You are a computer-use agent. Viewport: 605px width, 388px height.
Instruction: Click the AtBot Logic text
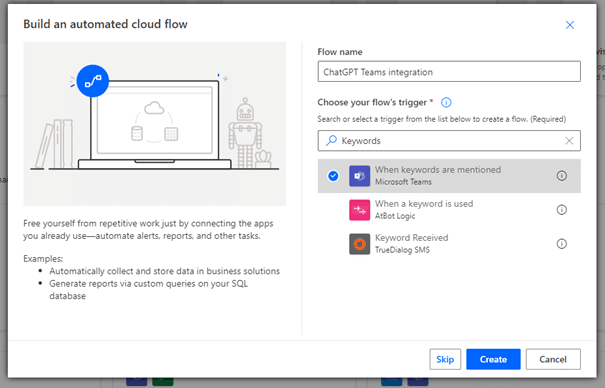pyautogui.click(x=395, y=216)
